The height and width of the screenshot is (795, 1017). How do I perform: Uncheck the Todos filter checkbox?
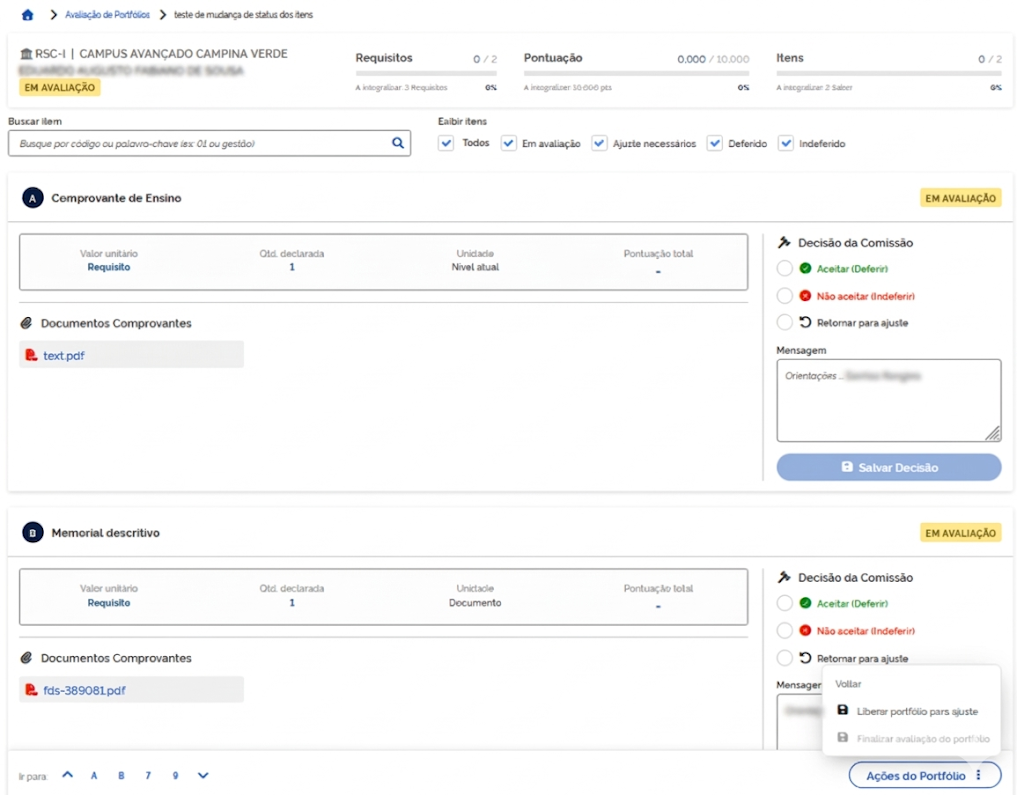pos(446,143)
